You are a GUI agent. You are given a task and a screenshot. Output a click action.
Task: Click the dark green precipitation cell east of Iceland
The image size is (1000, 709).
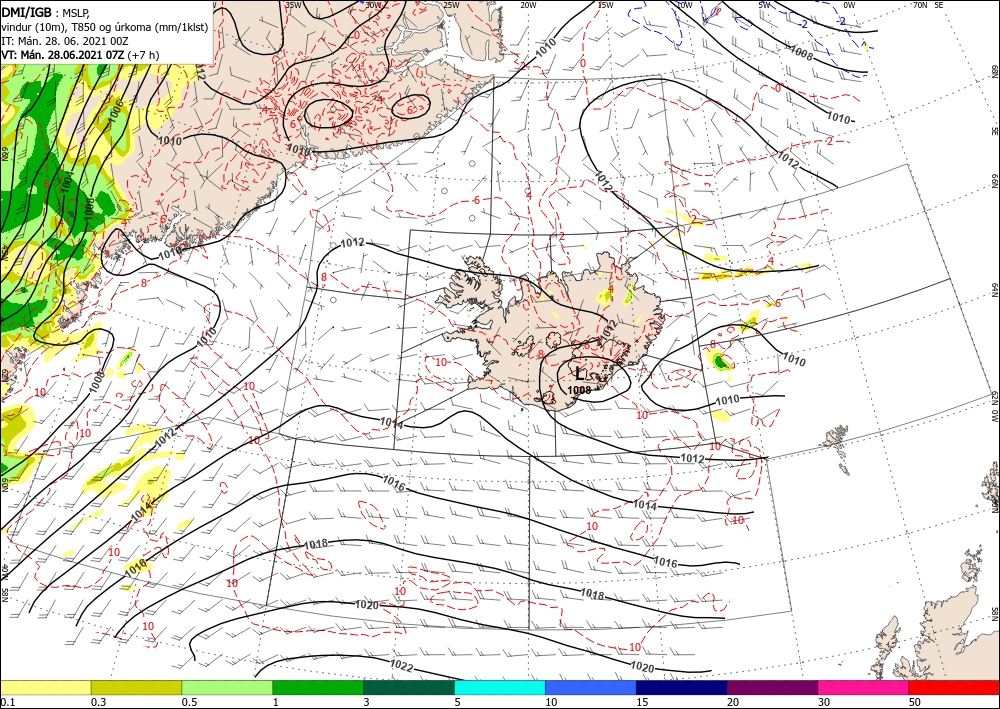coord(722,362)
